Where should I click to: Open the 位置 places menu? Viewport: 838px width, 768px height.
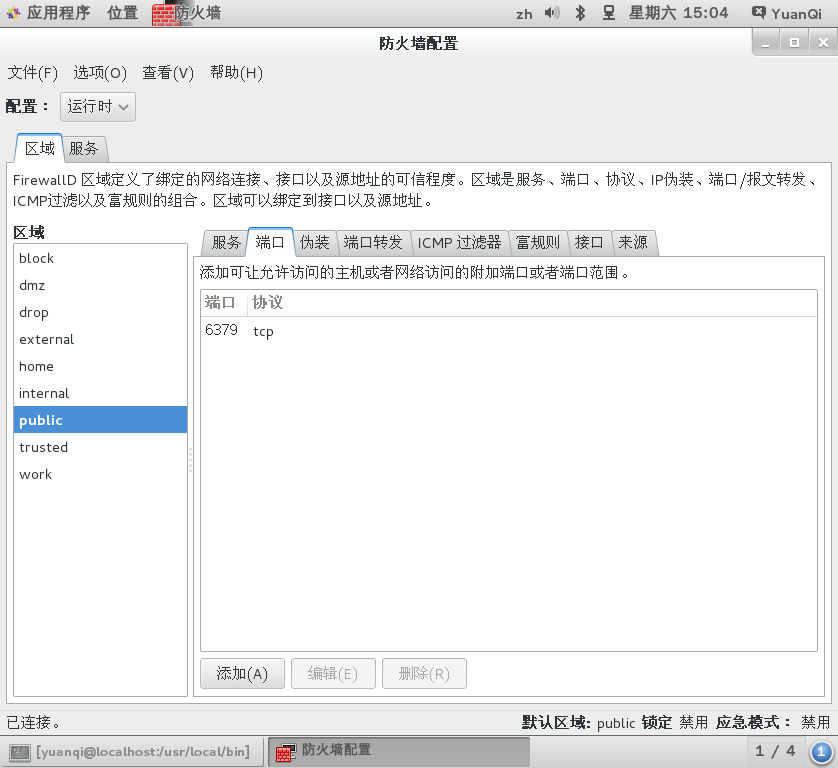[x=122, y=13]
